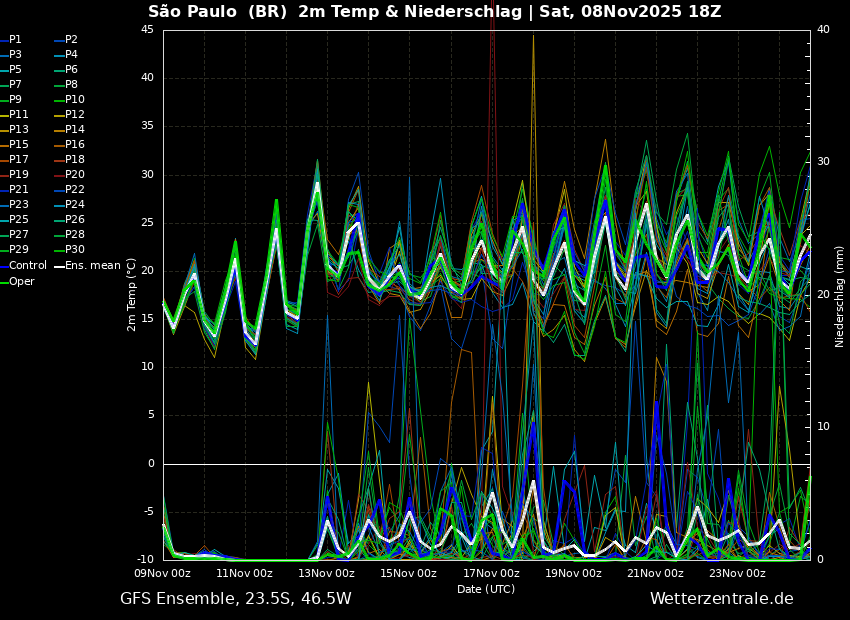Click the 45 temperature axis tick

point(147,30)
